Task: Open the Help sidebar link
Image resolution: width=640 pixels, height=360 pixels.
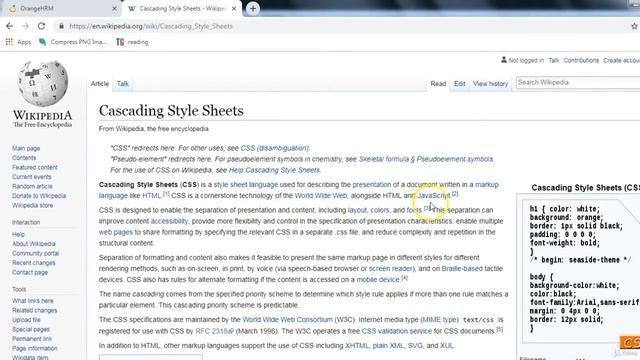Action: coord(18,234)
